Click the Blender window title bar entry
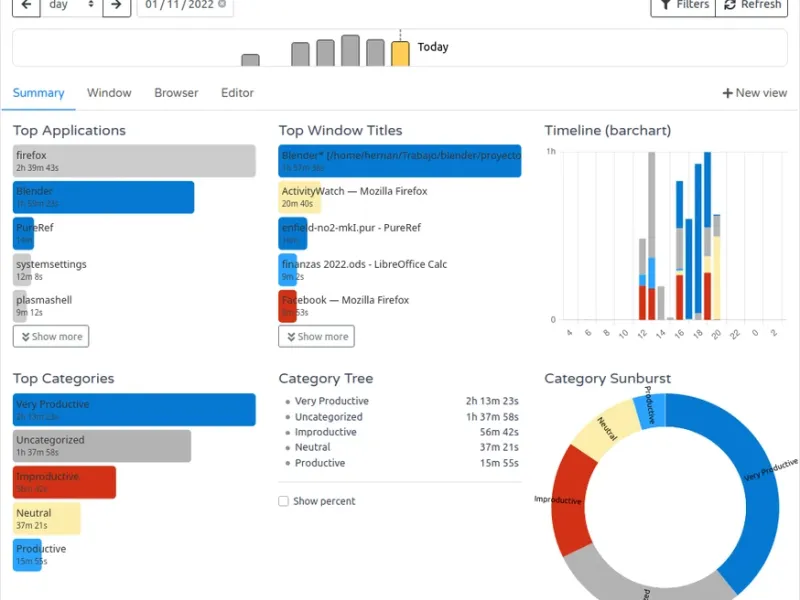Viewport: 800px width, 600px height. pos(400,161)
